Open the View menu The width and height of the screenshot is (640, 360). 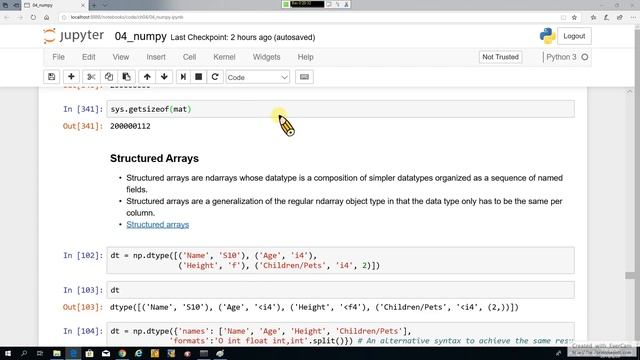[121, 57]
